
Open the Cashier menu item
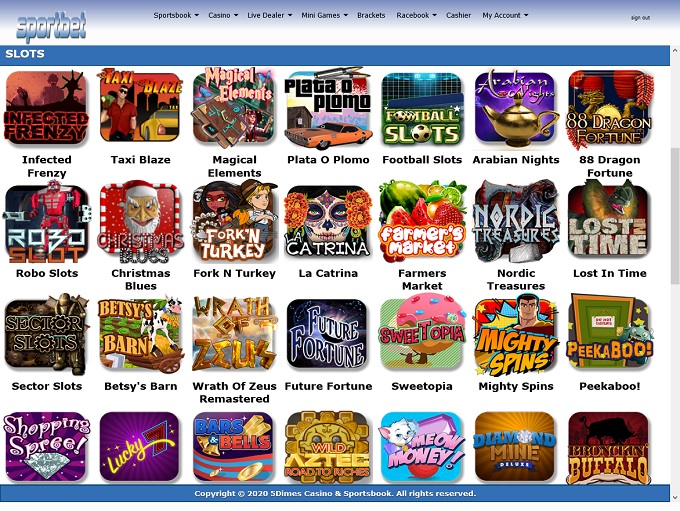click(x=458, y=15)
